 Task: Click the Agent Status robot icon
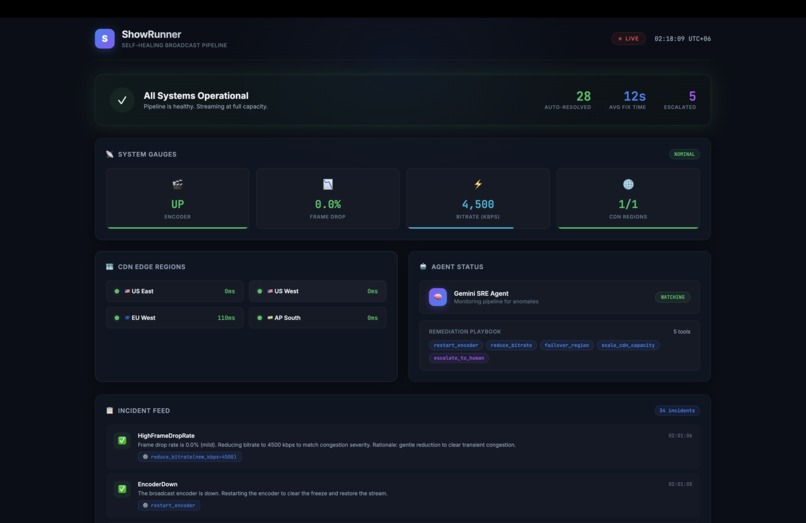[423, 266]
